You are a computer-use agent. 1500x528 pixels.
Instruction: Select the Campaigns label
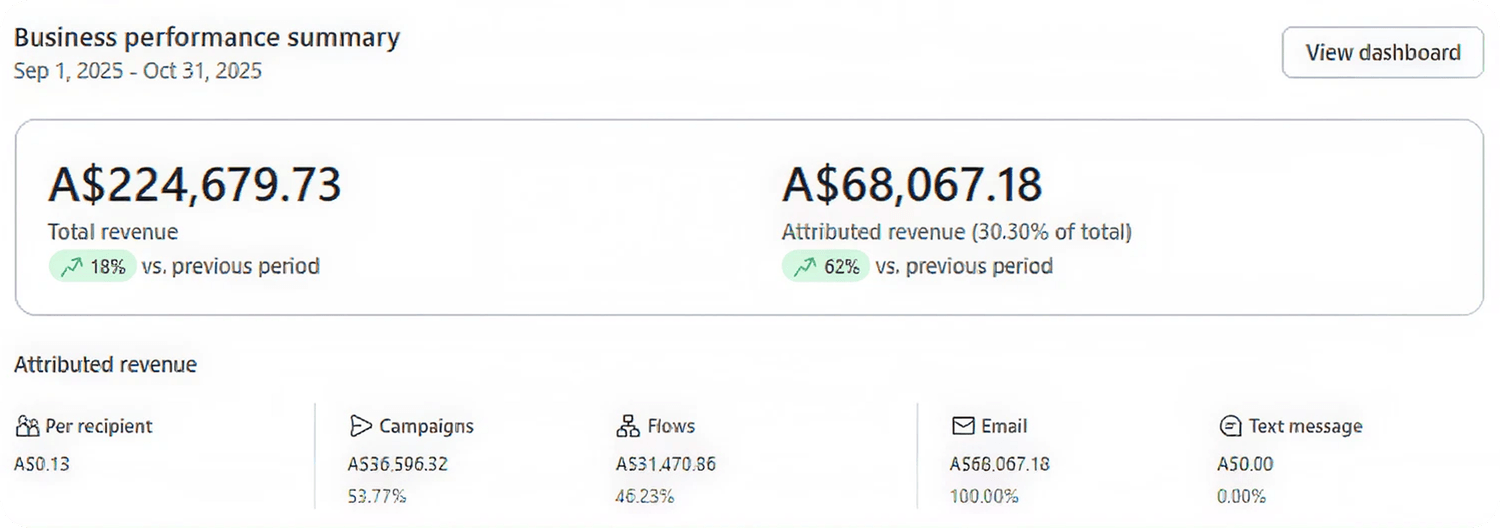coord(426,426)
